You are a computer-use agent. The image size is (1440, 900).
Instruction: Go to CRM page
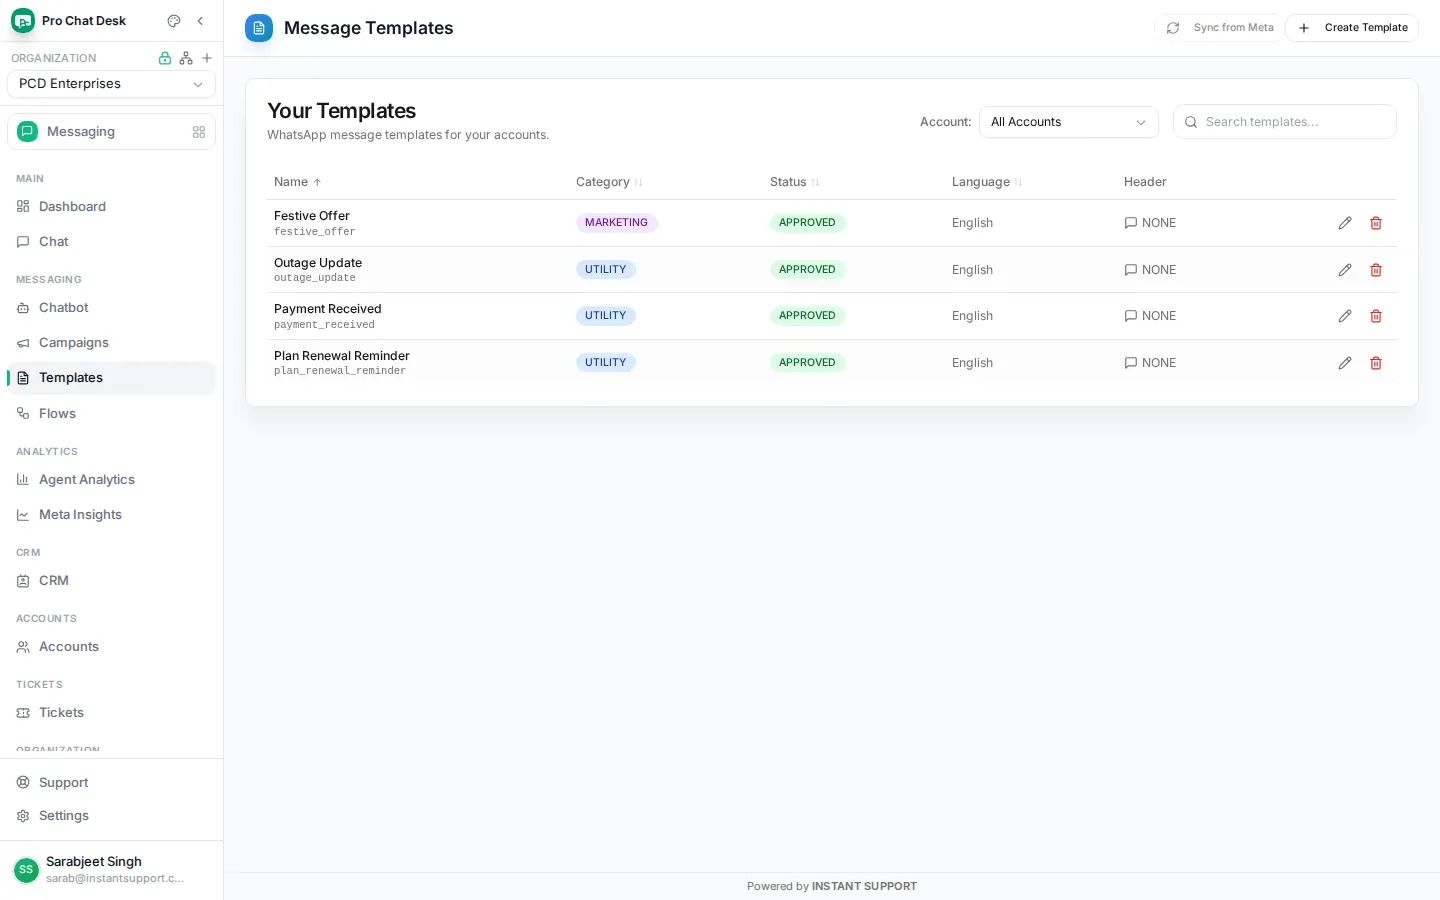(111, 581)
